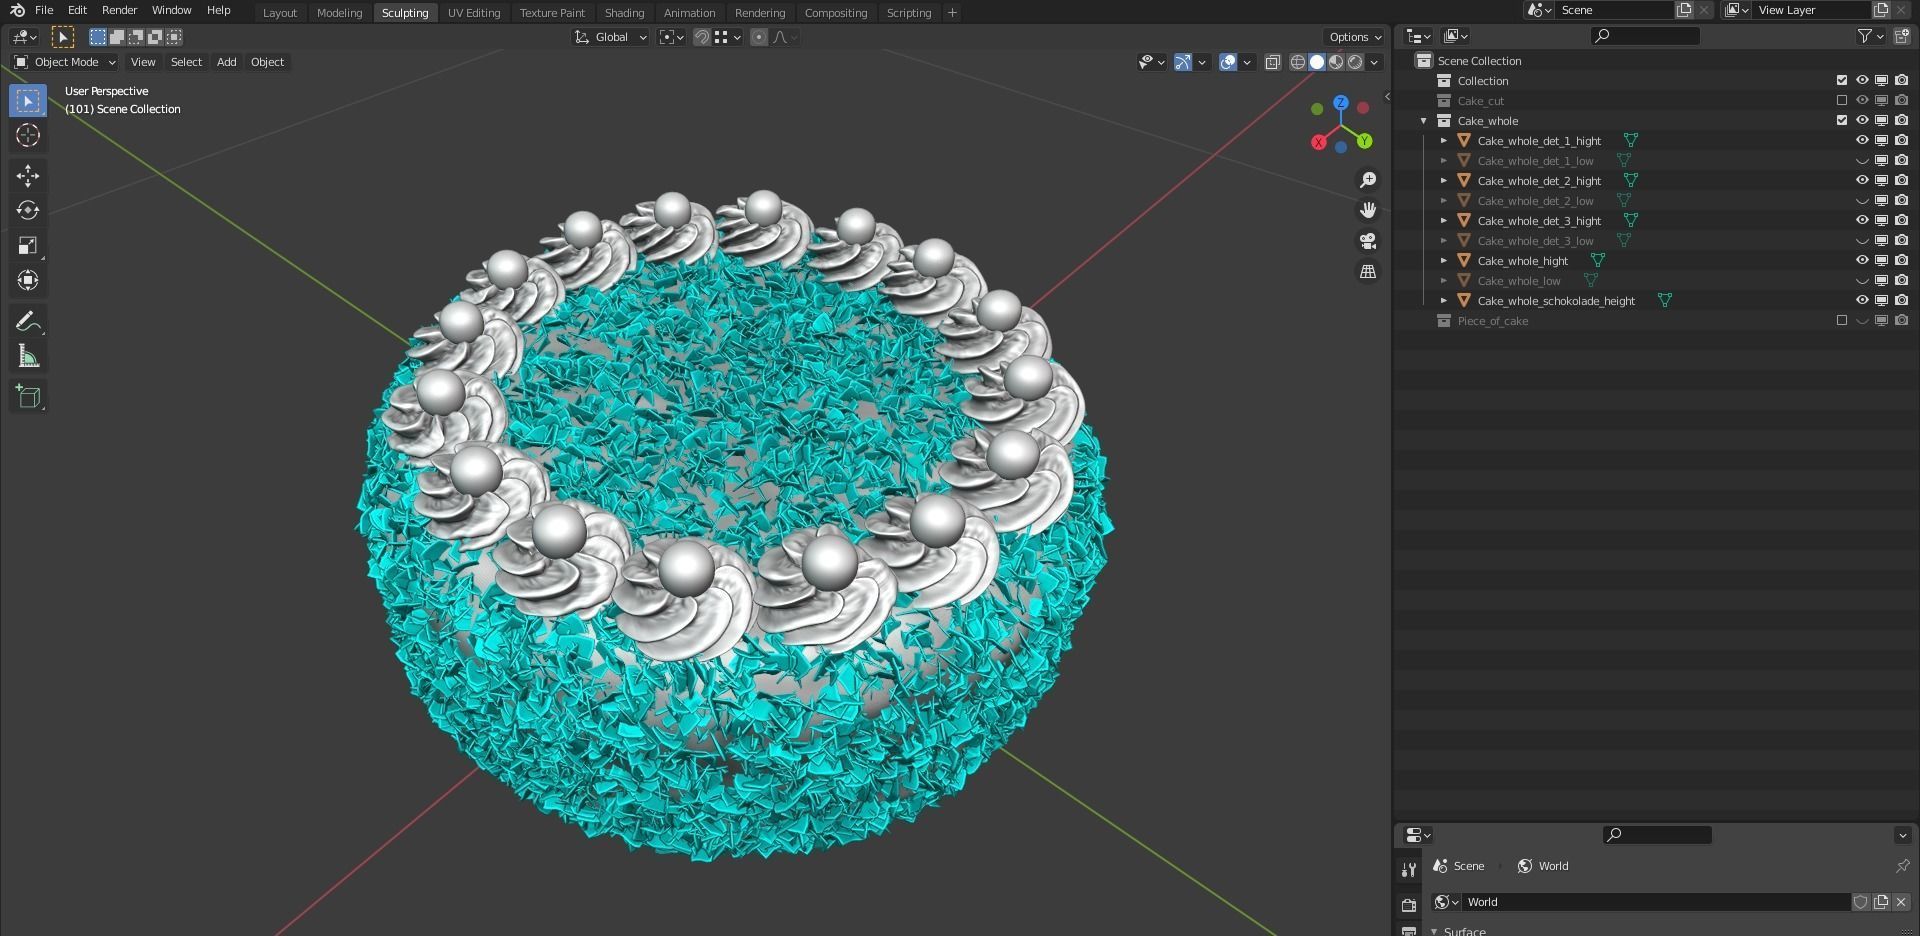
Task: Open the viewport Select menu
Action: pyautogui.click(x=186, y=62)
